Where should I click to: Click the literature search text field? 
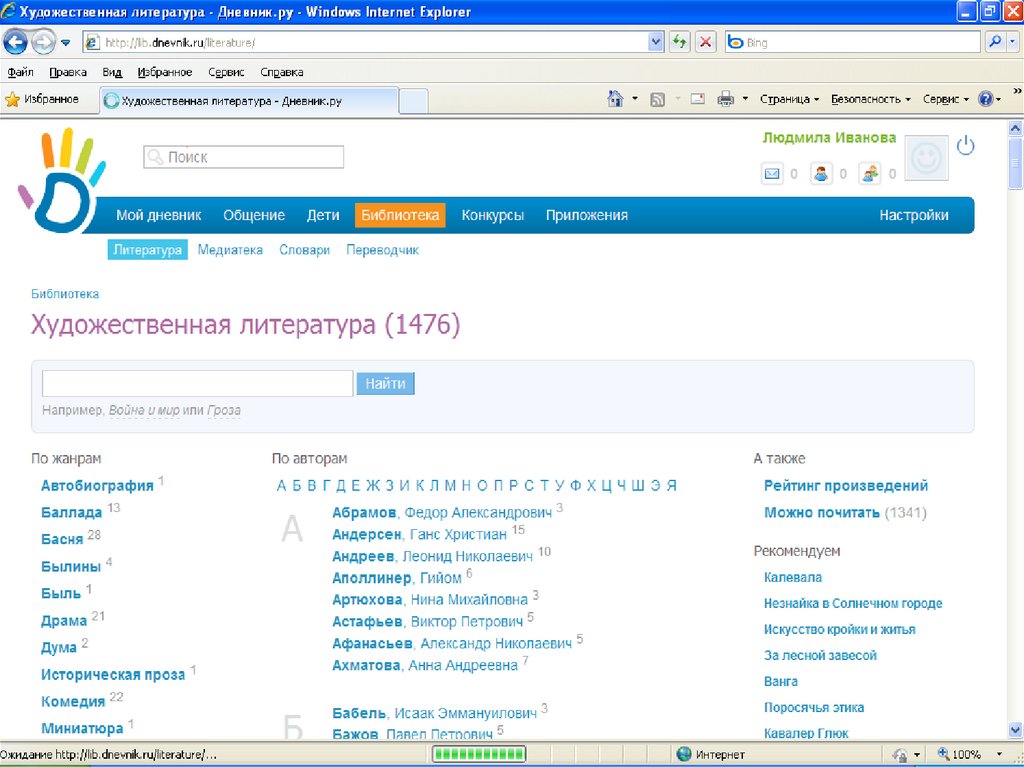197,384
